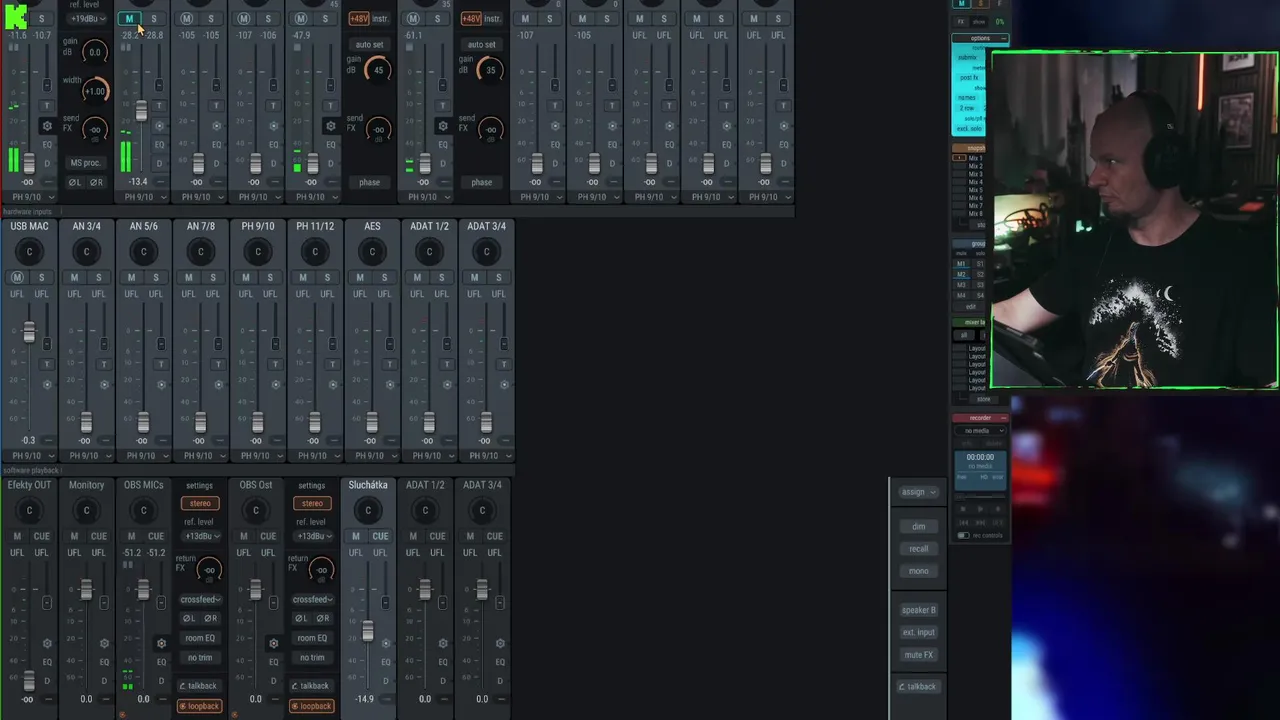Invert right phase in OBS Ost settings

tap(322, 618)
